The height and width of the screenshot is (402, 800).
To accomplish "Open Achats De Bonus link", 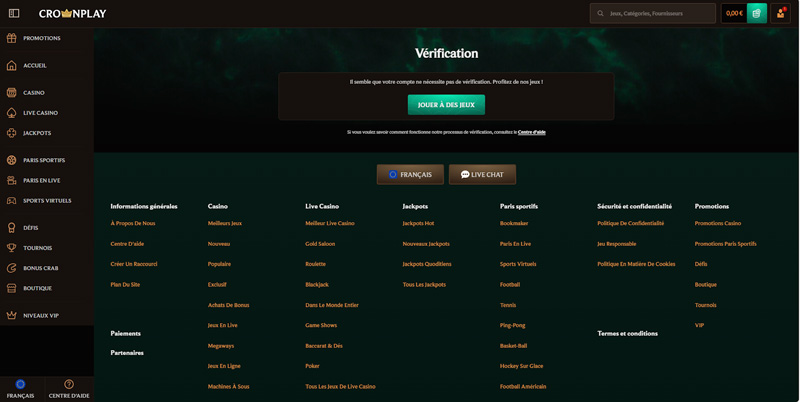I will click(229, 305).
